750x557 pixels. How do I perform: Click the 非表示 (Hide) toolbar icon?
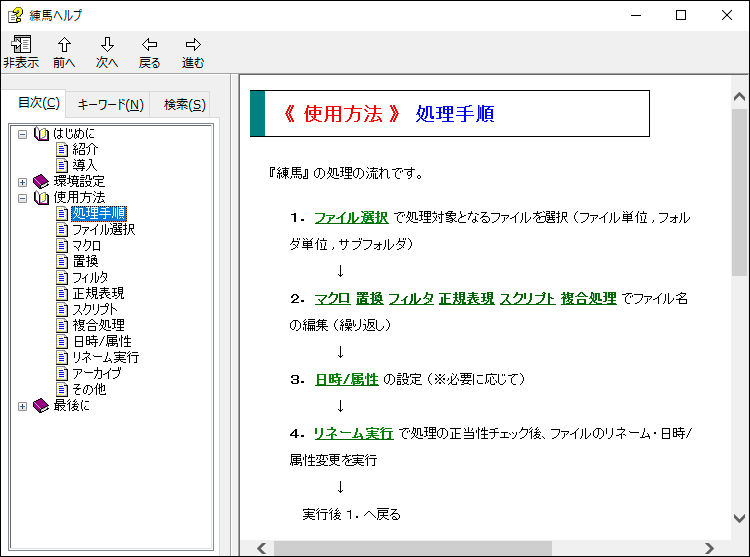coord(21,44)
